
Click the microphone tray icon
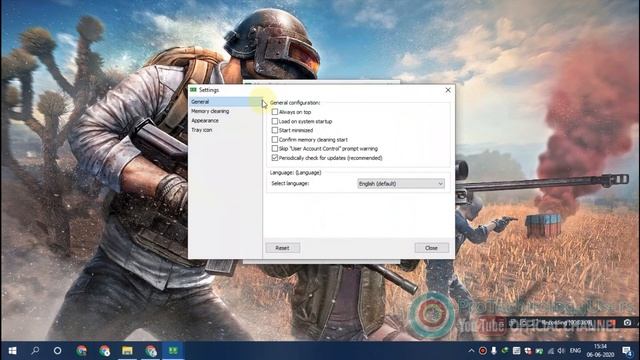pos(493,351)
